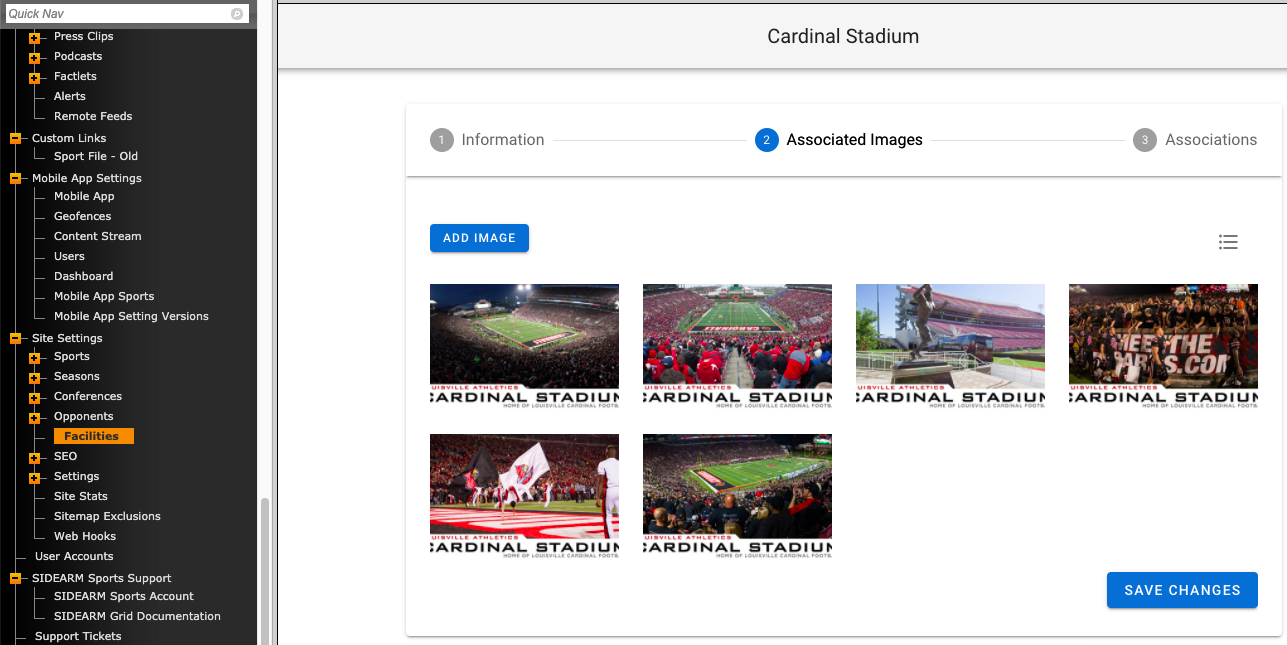Expand the Press Clips tree node

coord(34,38)
